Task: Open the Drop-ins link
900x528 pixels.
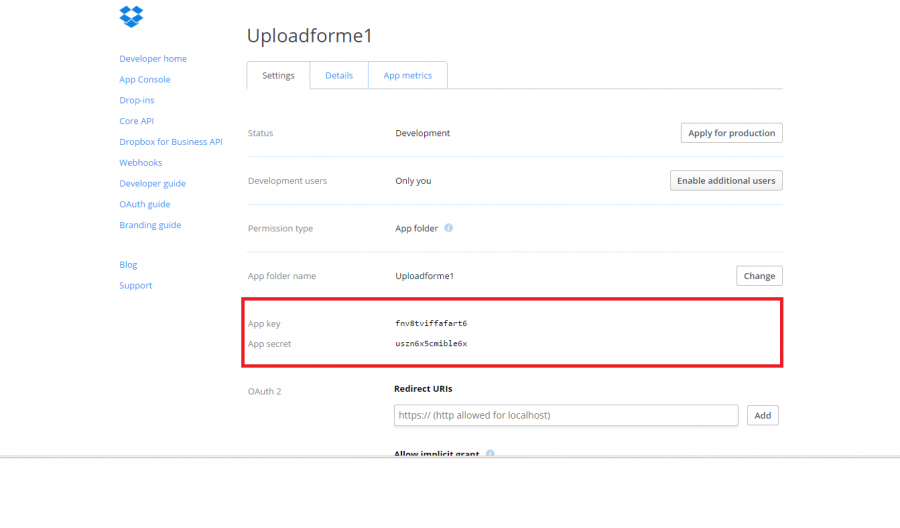Action: tap(137, 100)
